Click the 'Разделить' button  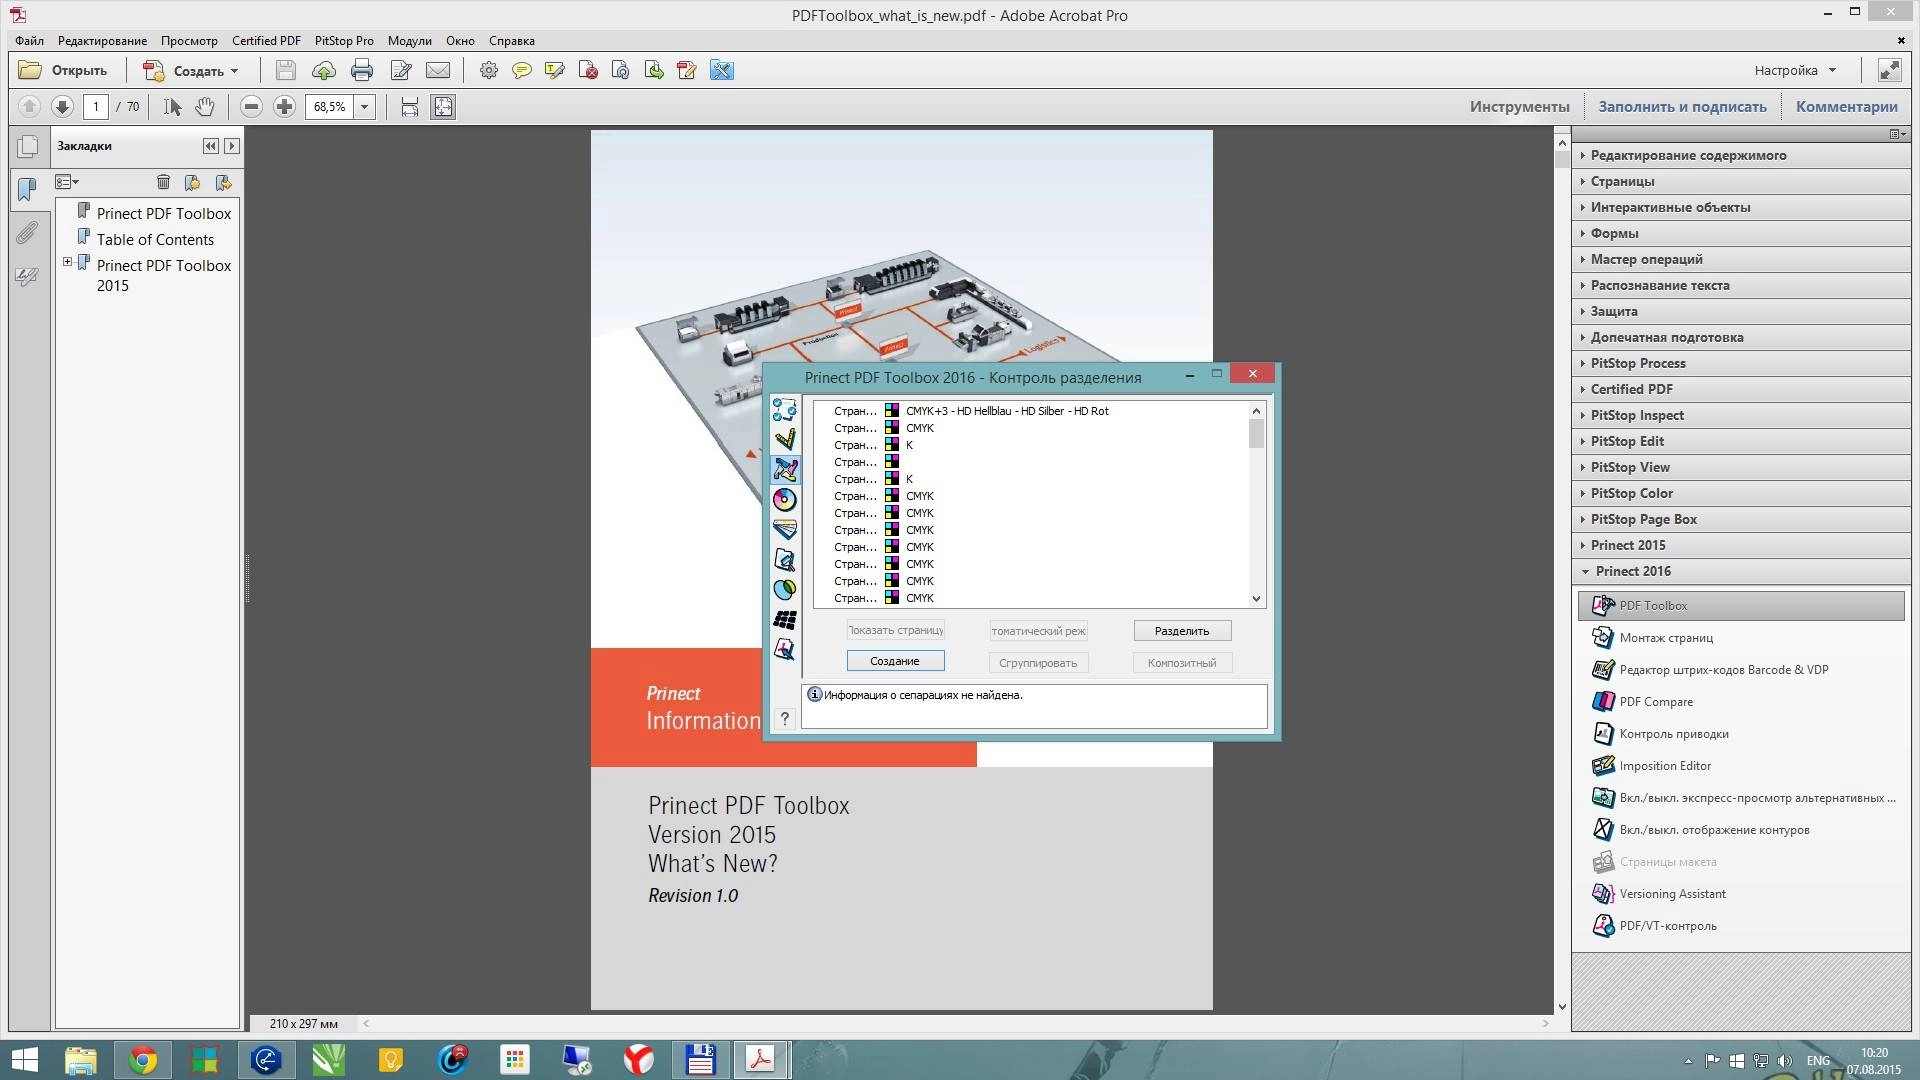(1182, 630)
